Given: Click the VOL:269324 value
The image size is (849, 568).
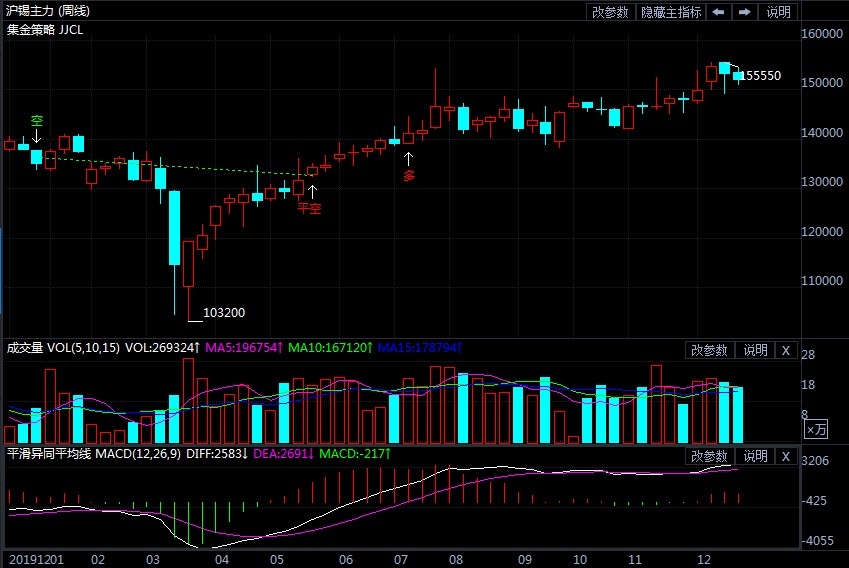Looking at the screenshot, I should point(162,348).
